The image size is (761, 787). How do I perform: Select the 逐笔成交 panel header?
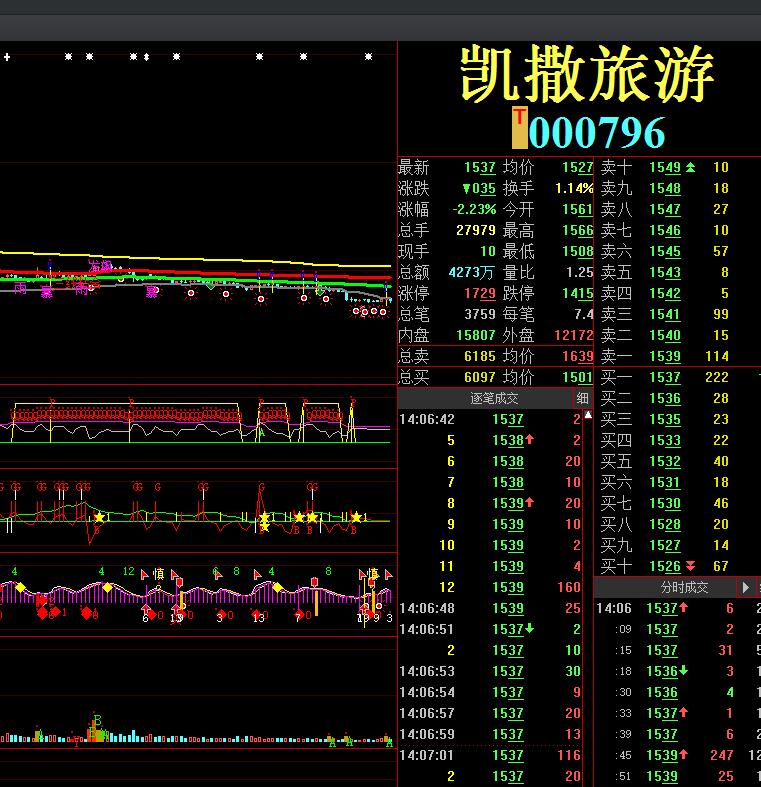494,398
